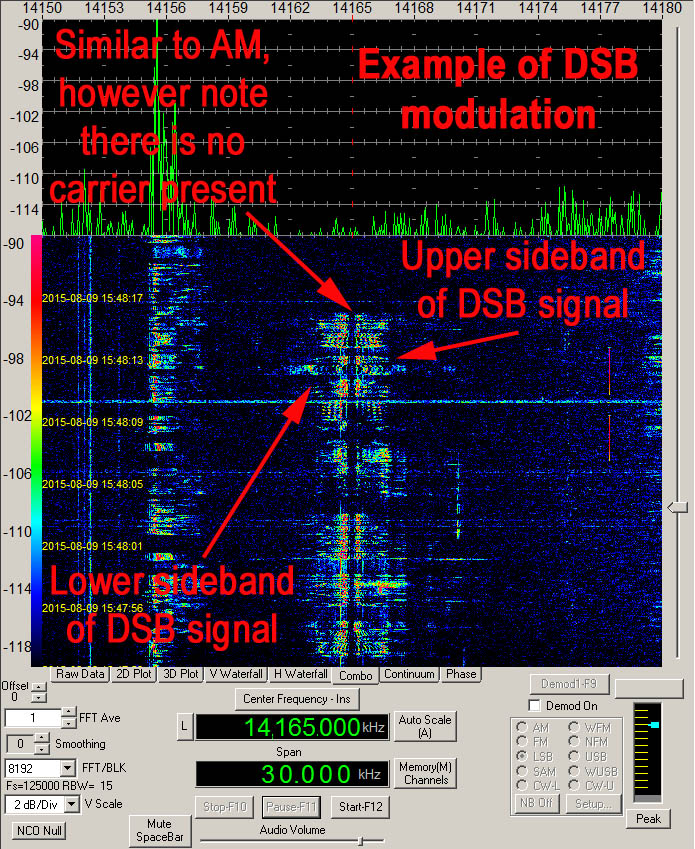695x849 pixels.
Task: Select the AM demodulation radio button
Action: [x=522, y=727]
